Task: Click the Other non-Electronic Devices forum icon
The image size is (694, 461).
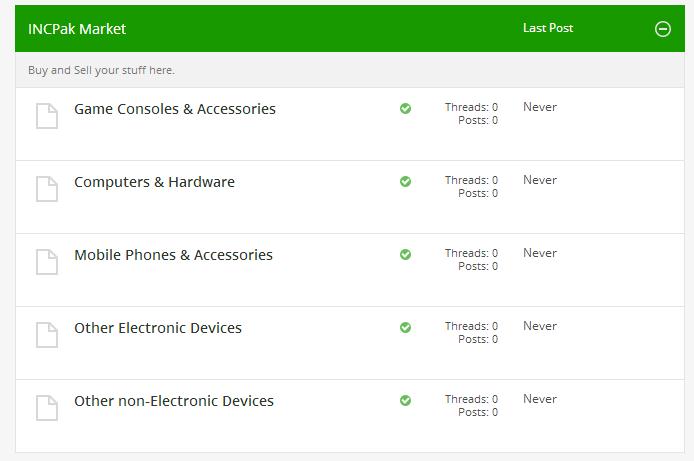Action: (47, 408)
